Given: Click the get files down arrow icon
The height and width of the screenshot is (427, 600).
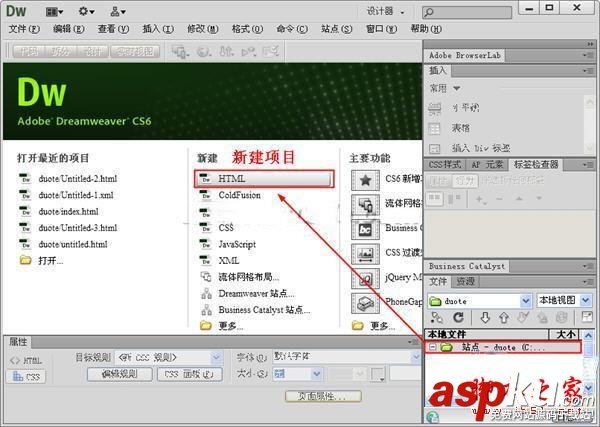Looking at the screenshot, I should coord(485,318).
